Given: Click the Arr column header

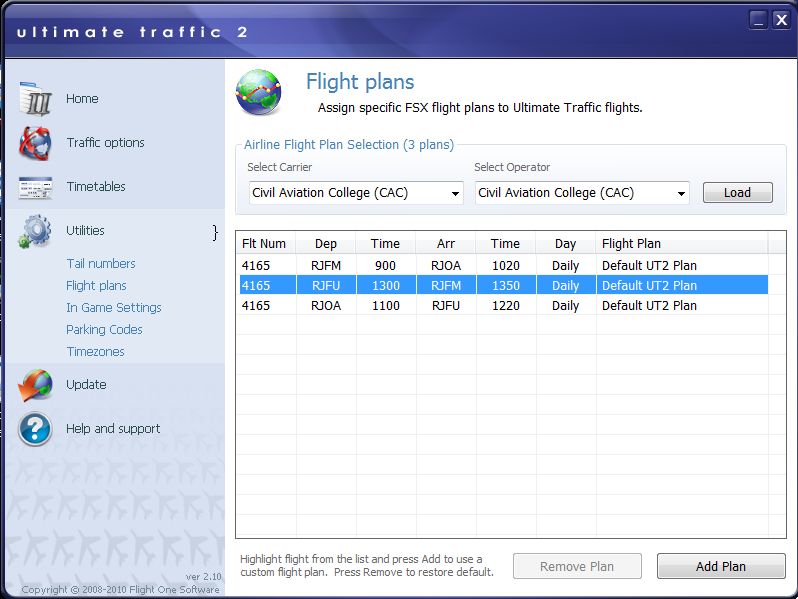Looking at the screenshot, I should 446,244.
